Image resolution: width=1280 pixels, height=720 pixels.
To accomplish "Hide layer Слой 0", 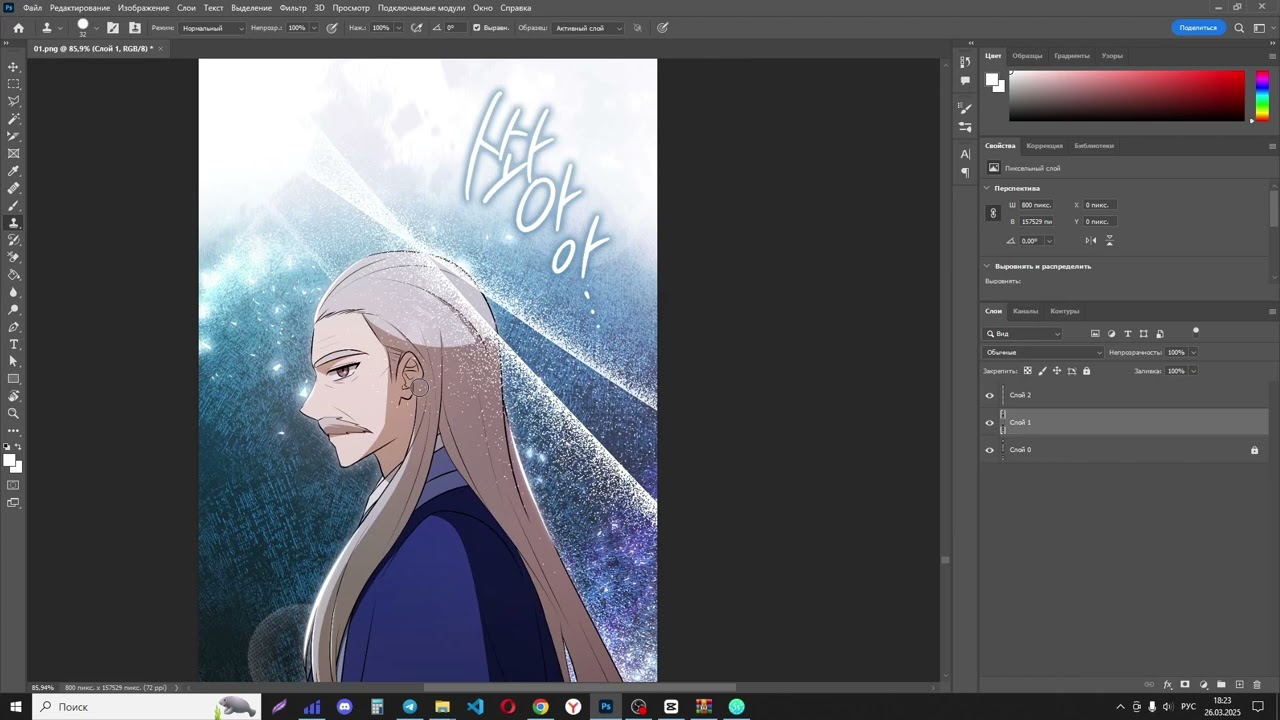I will [x=990, y=450].
